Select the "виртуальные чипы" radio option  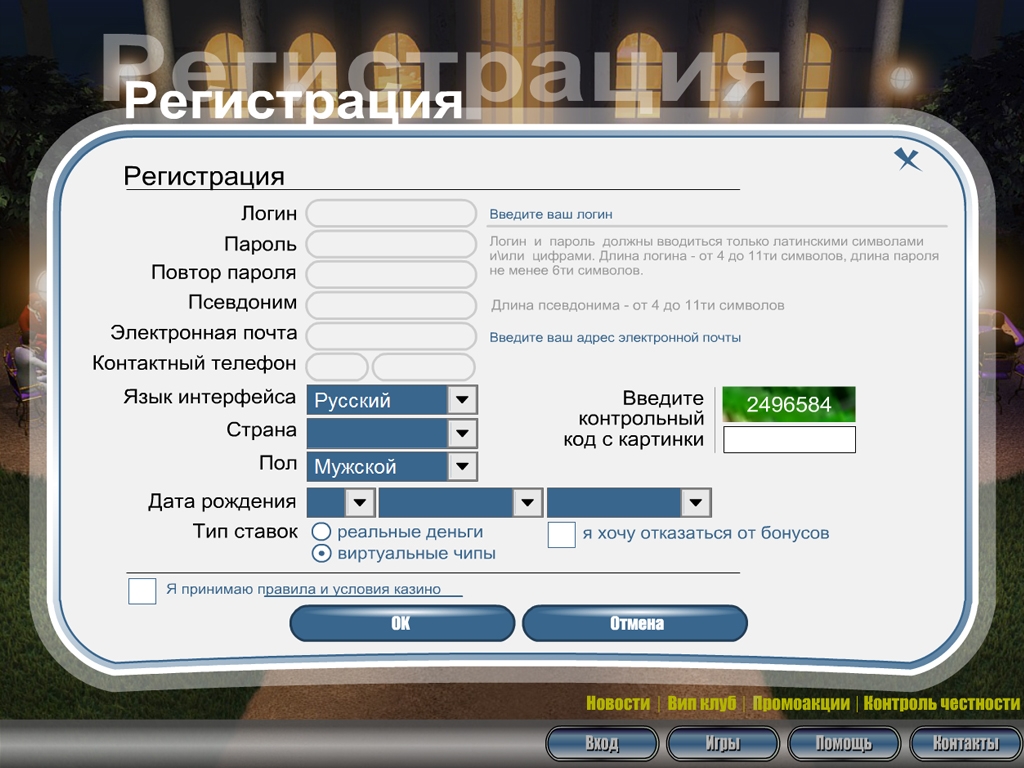(322, 553)
